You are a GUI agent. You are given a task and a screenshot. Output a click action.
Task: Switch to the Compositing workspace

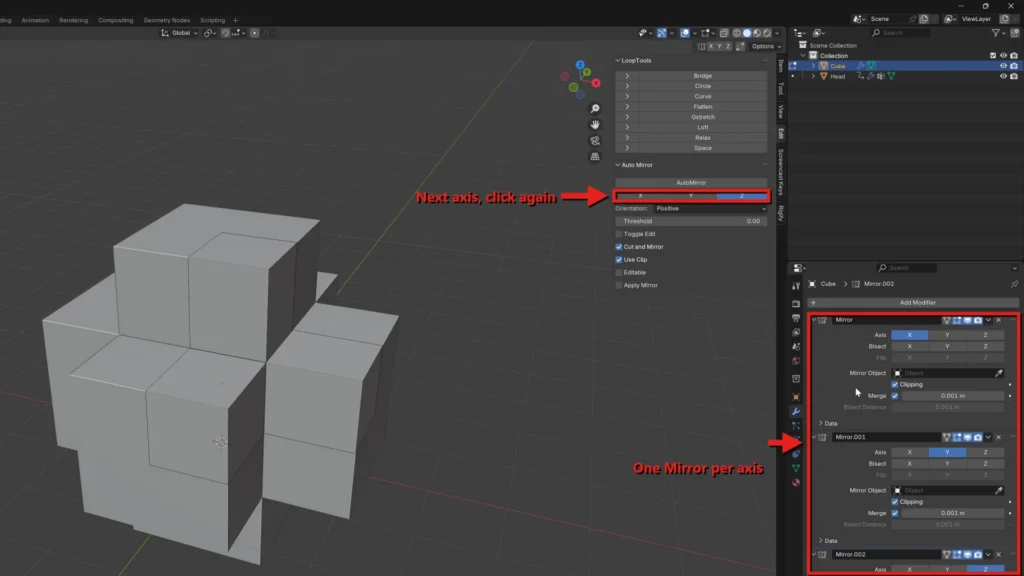tap(116, 20)
